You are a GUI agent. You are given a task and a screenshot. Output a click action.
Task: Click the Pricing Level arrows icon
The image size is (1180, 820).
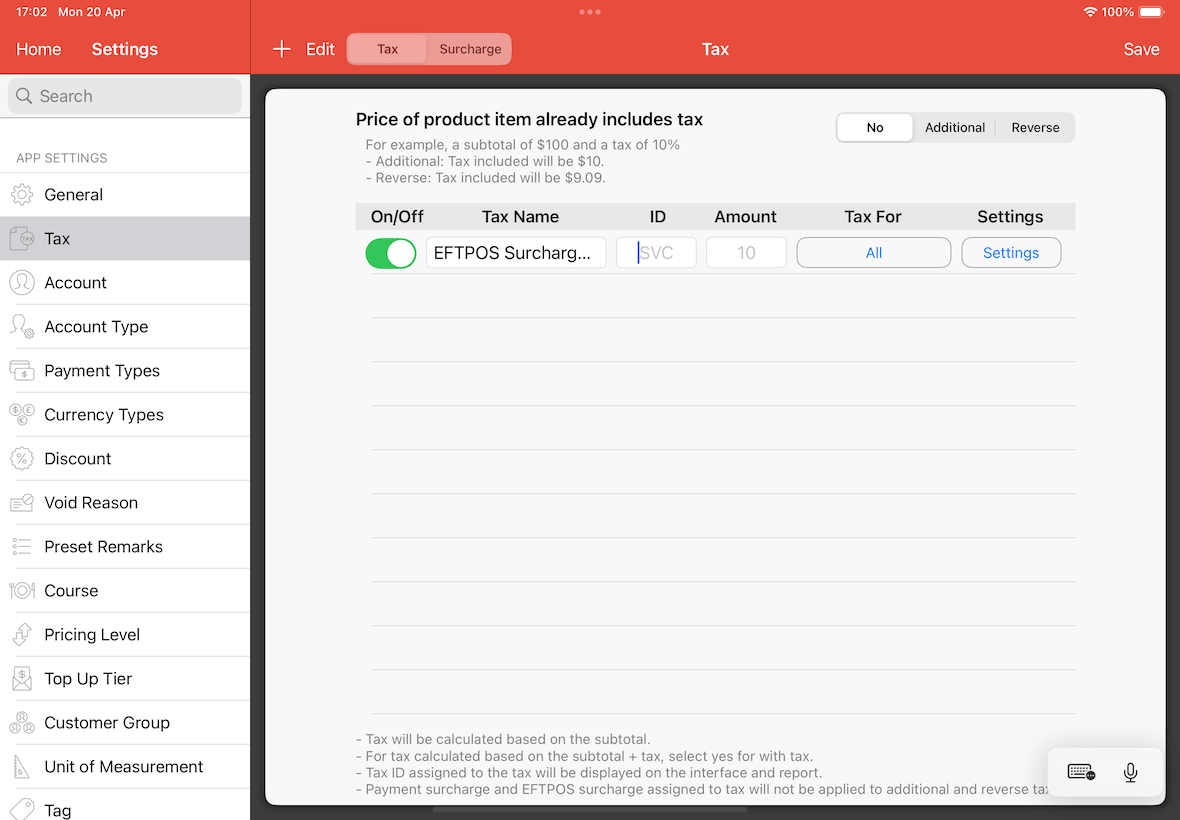(x=22, y=635)
